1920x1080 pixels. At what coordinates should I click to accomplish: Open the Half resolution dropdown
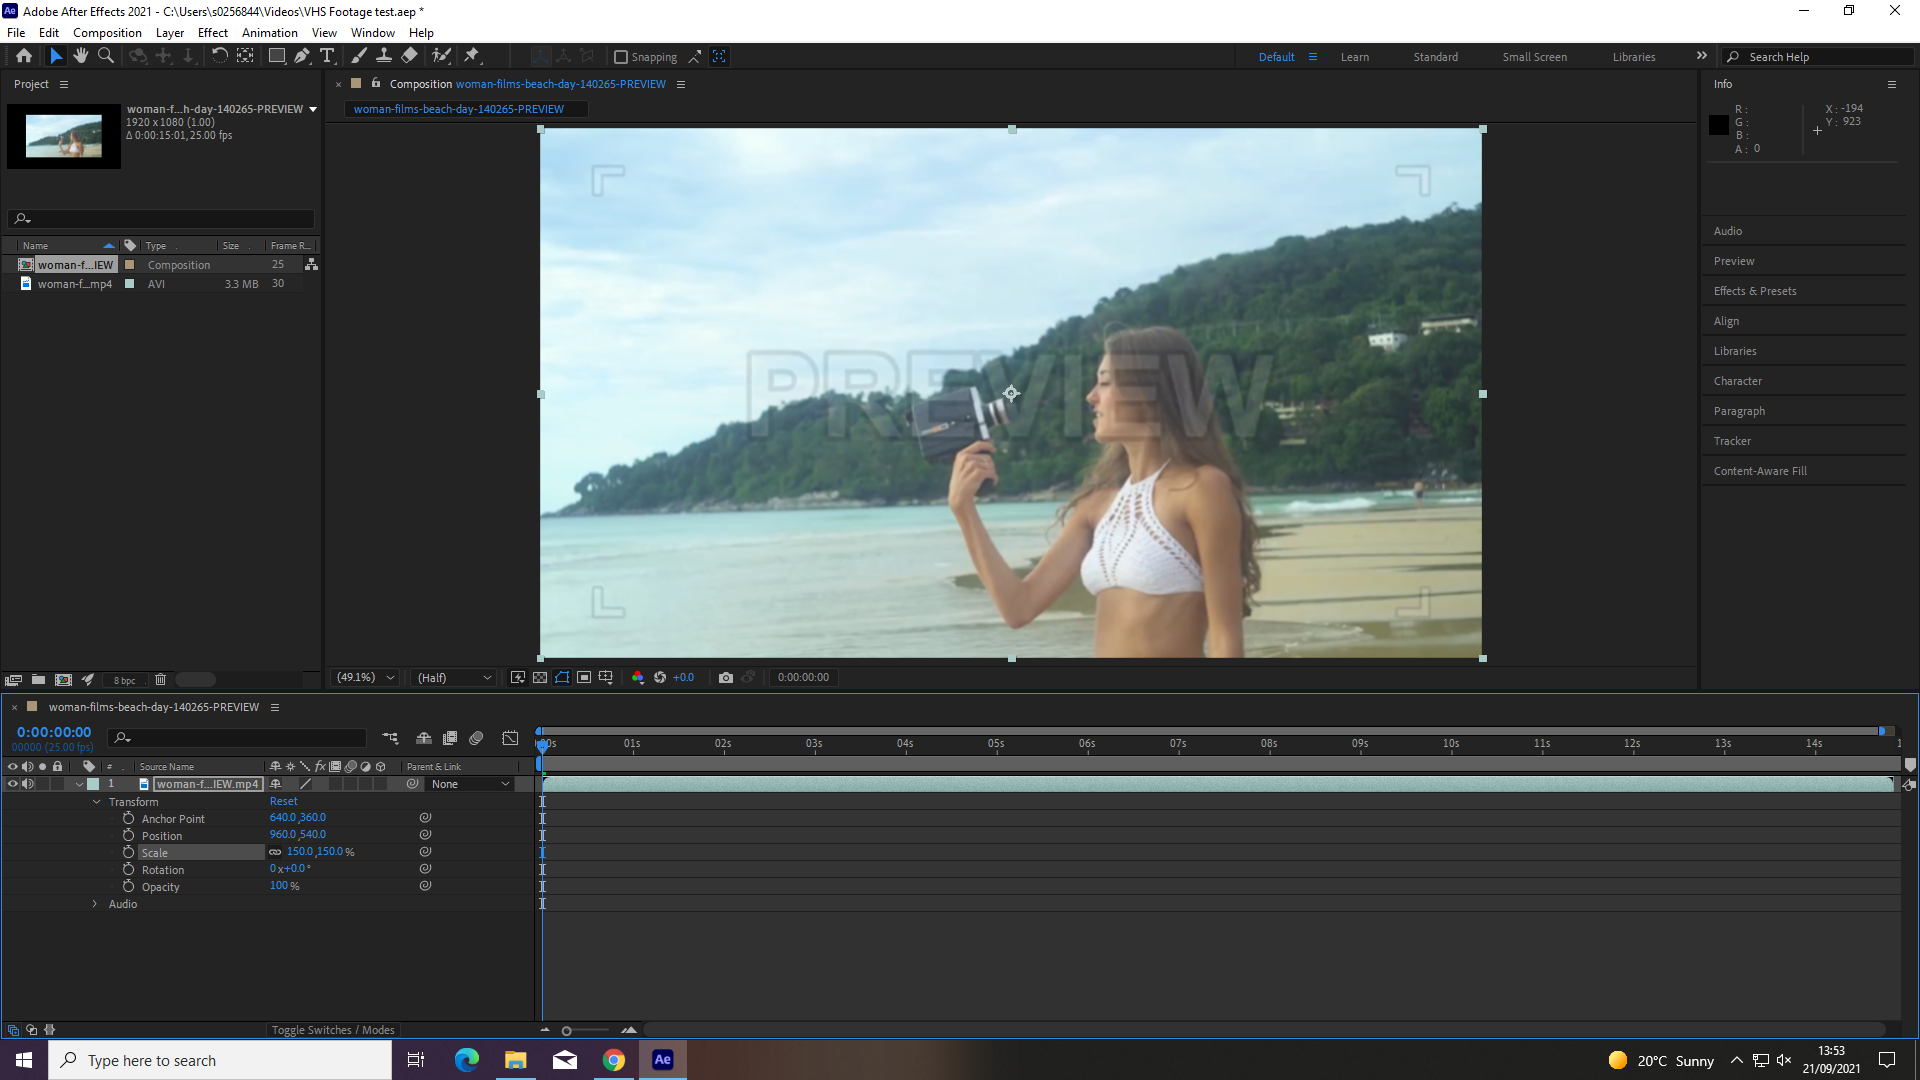tap(455, 677)
